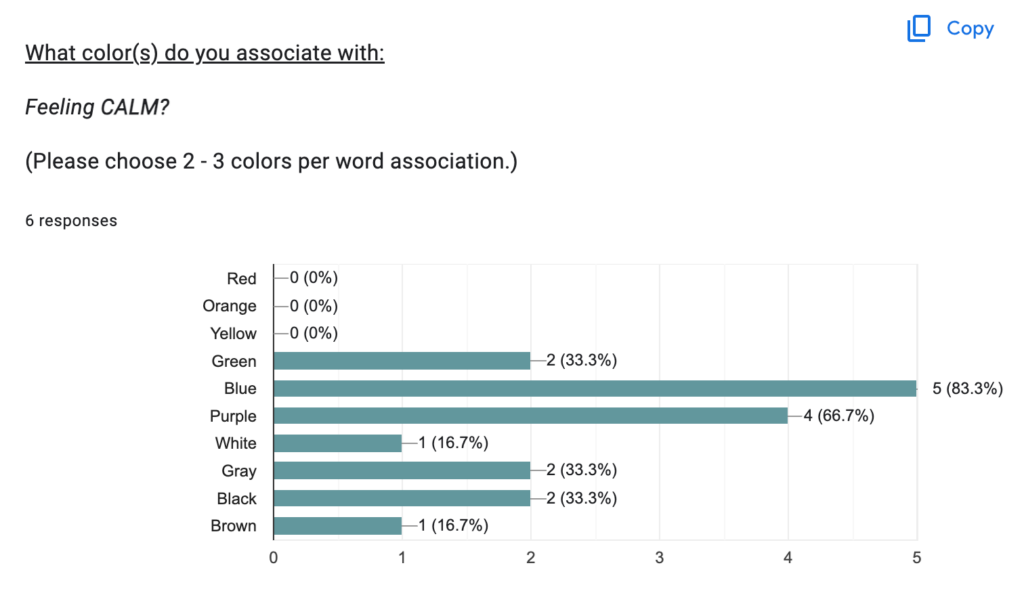
Task: Click the Blue axis label
Action: click(x=240, y=388)
